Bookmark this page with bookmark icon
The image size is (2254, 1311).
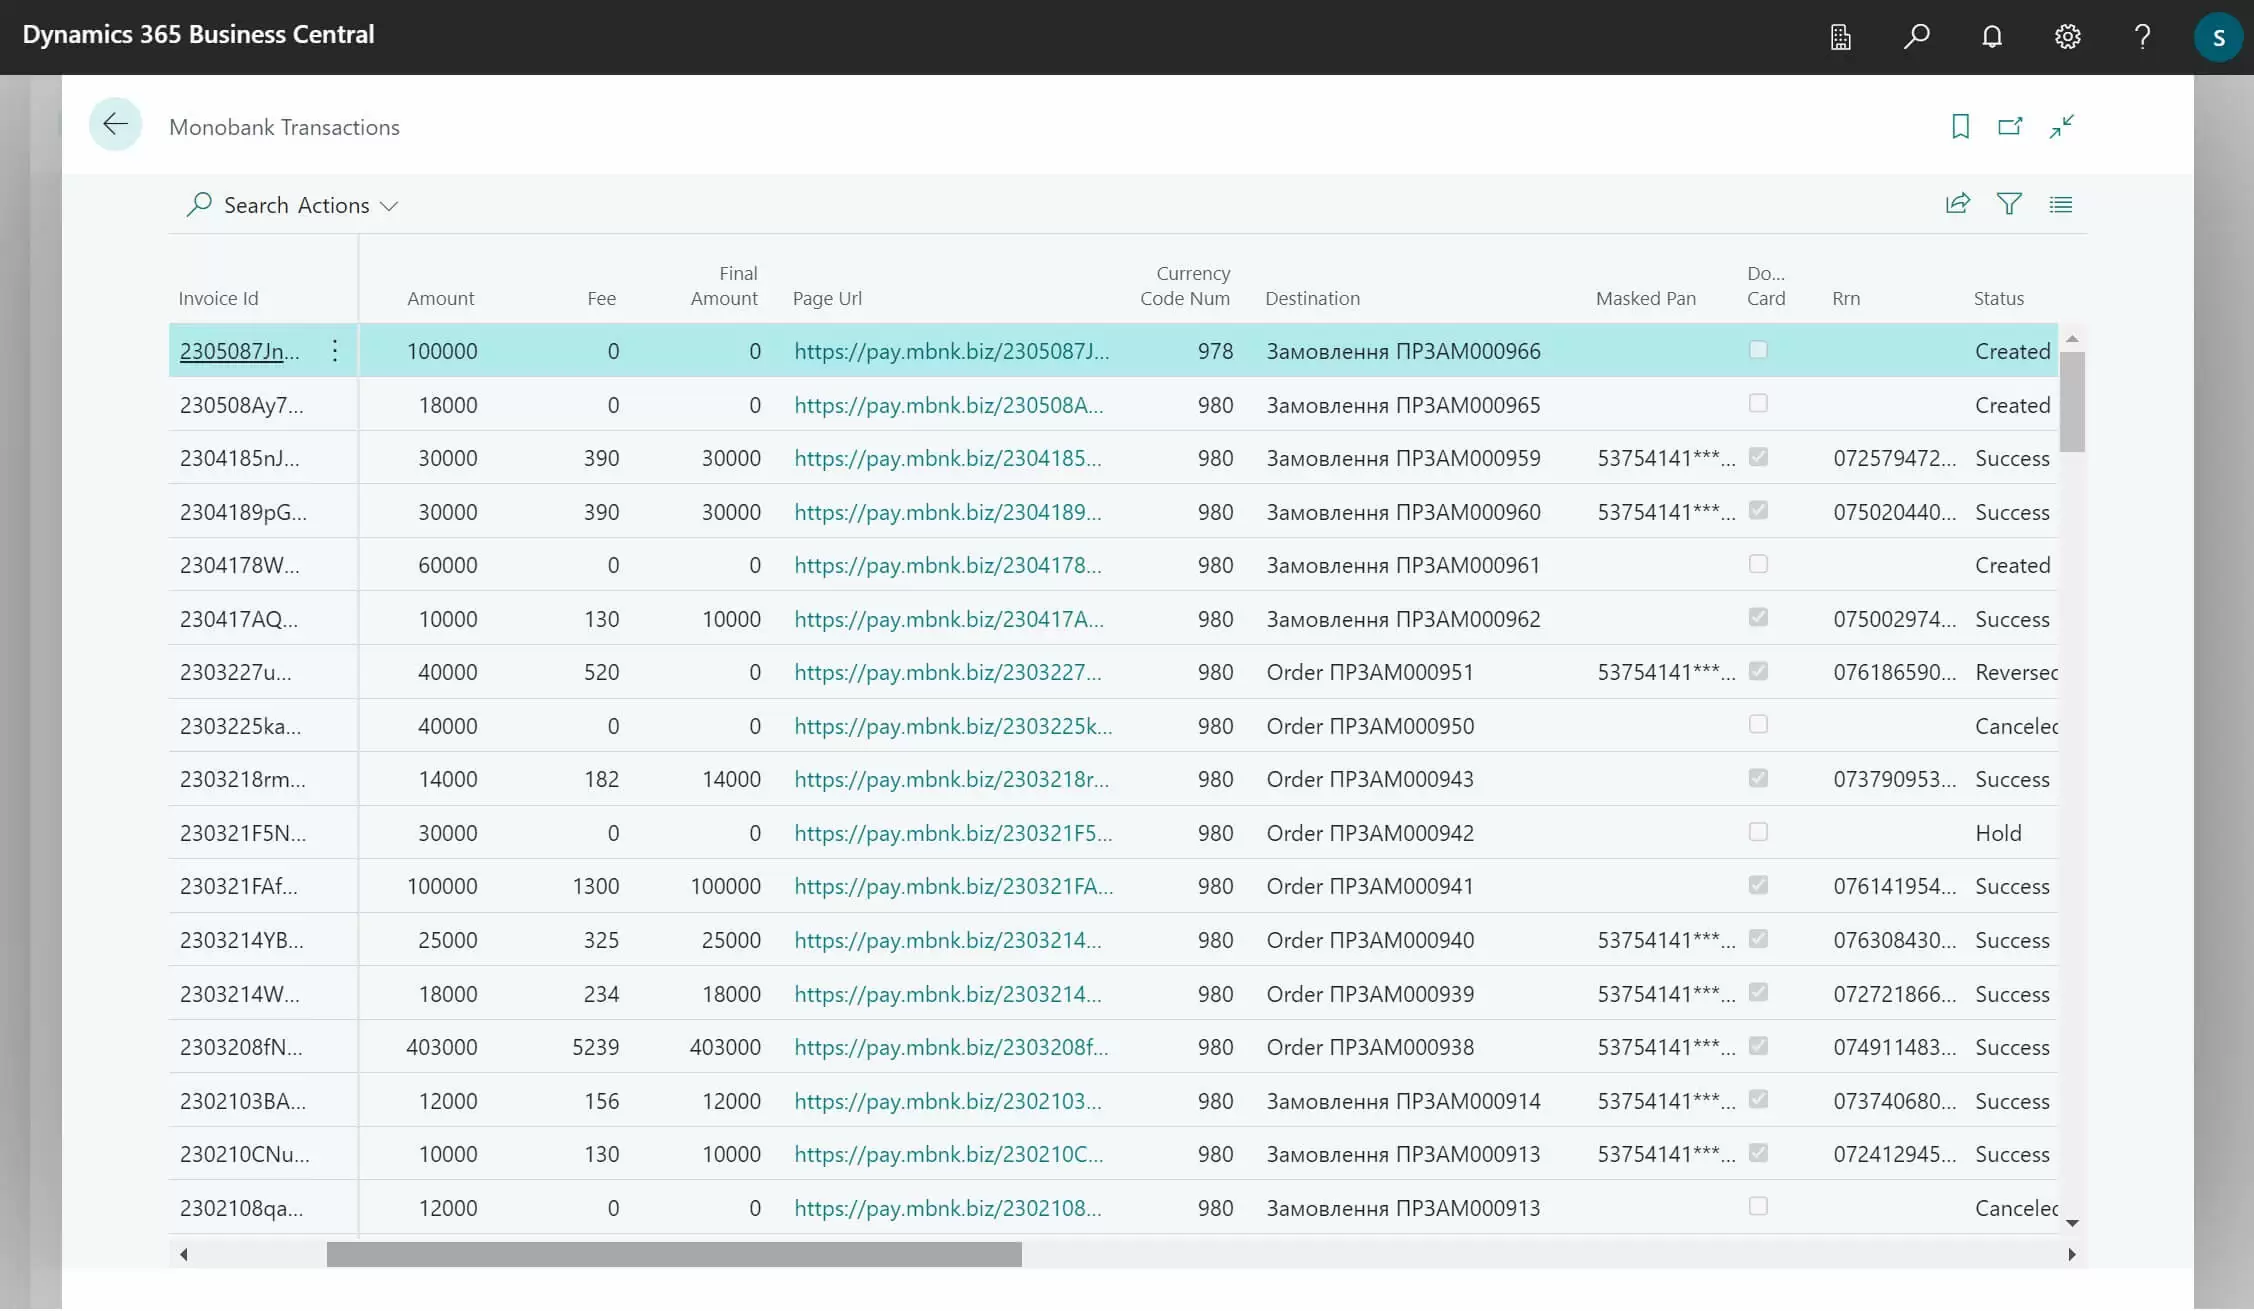point(1960,126)
